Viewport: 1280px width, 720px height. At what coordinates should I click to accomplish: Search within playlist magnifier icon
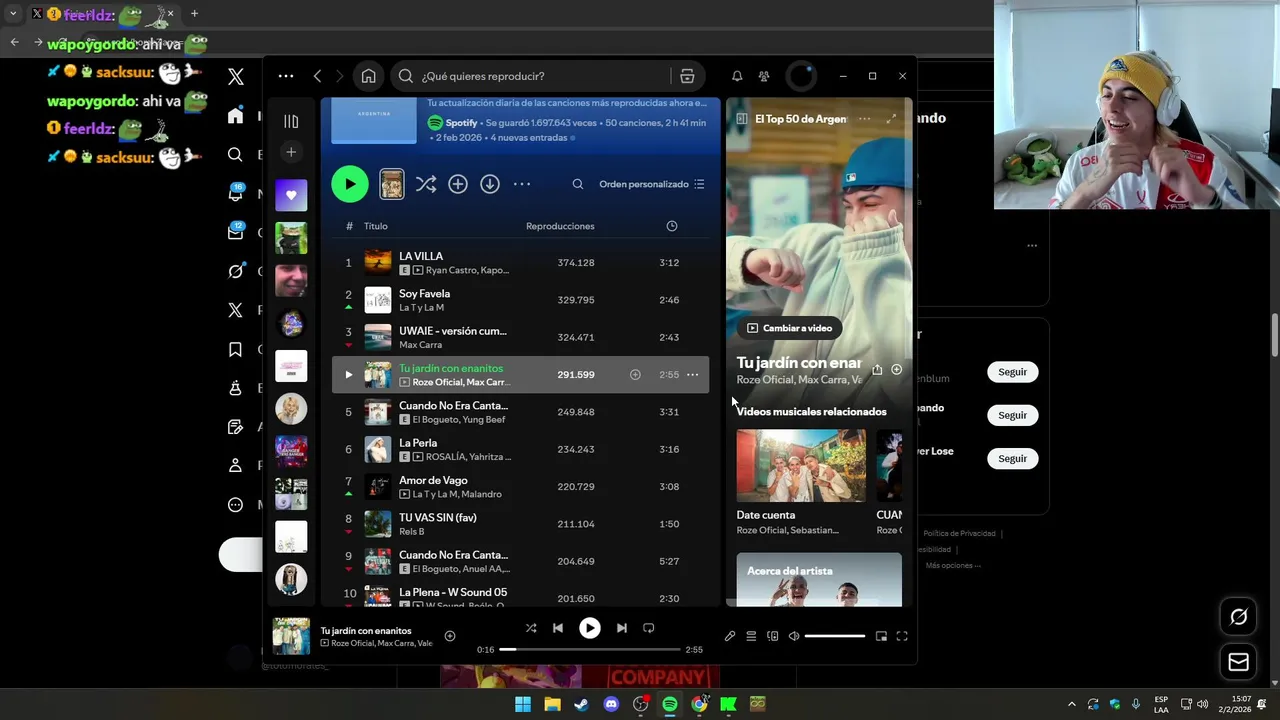click(x=578, y=184)
